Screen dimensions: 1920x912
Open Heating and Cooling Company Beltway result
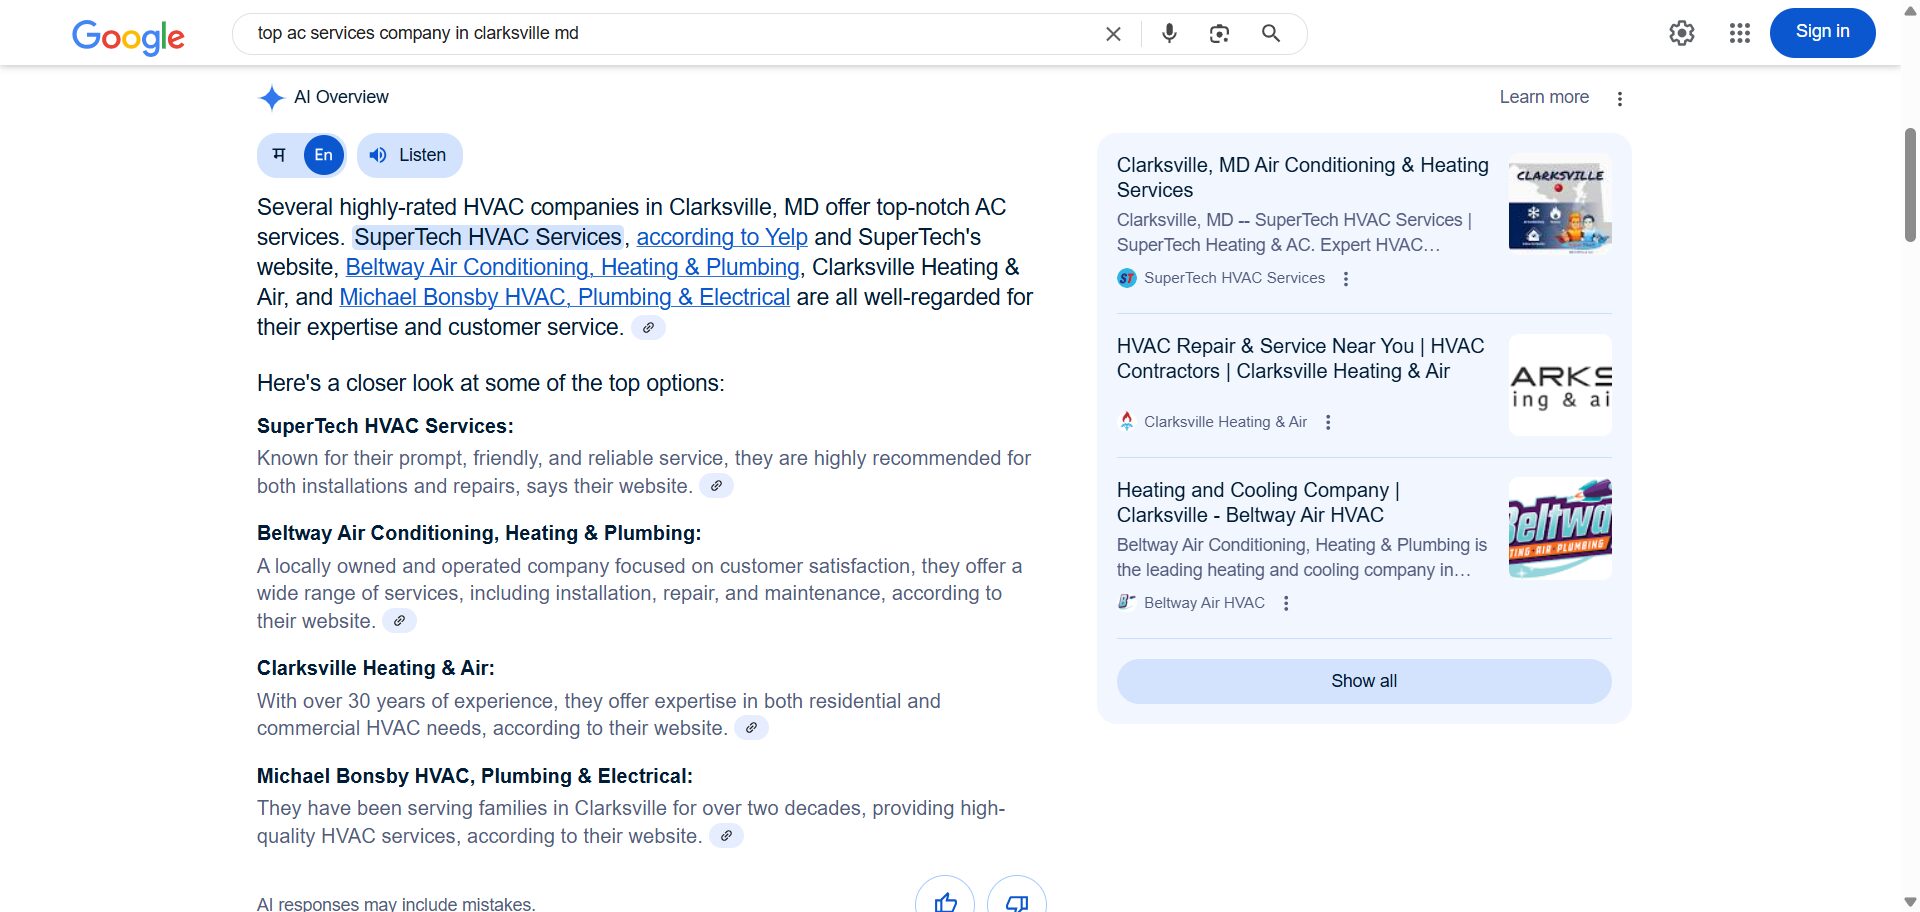coord(1258,502)
